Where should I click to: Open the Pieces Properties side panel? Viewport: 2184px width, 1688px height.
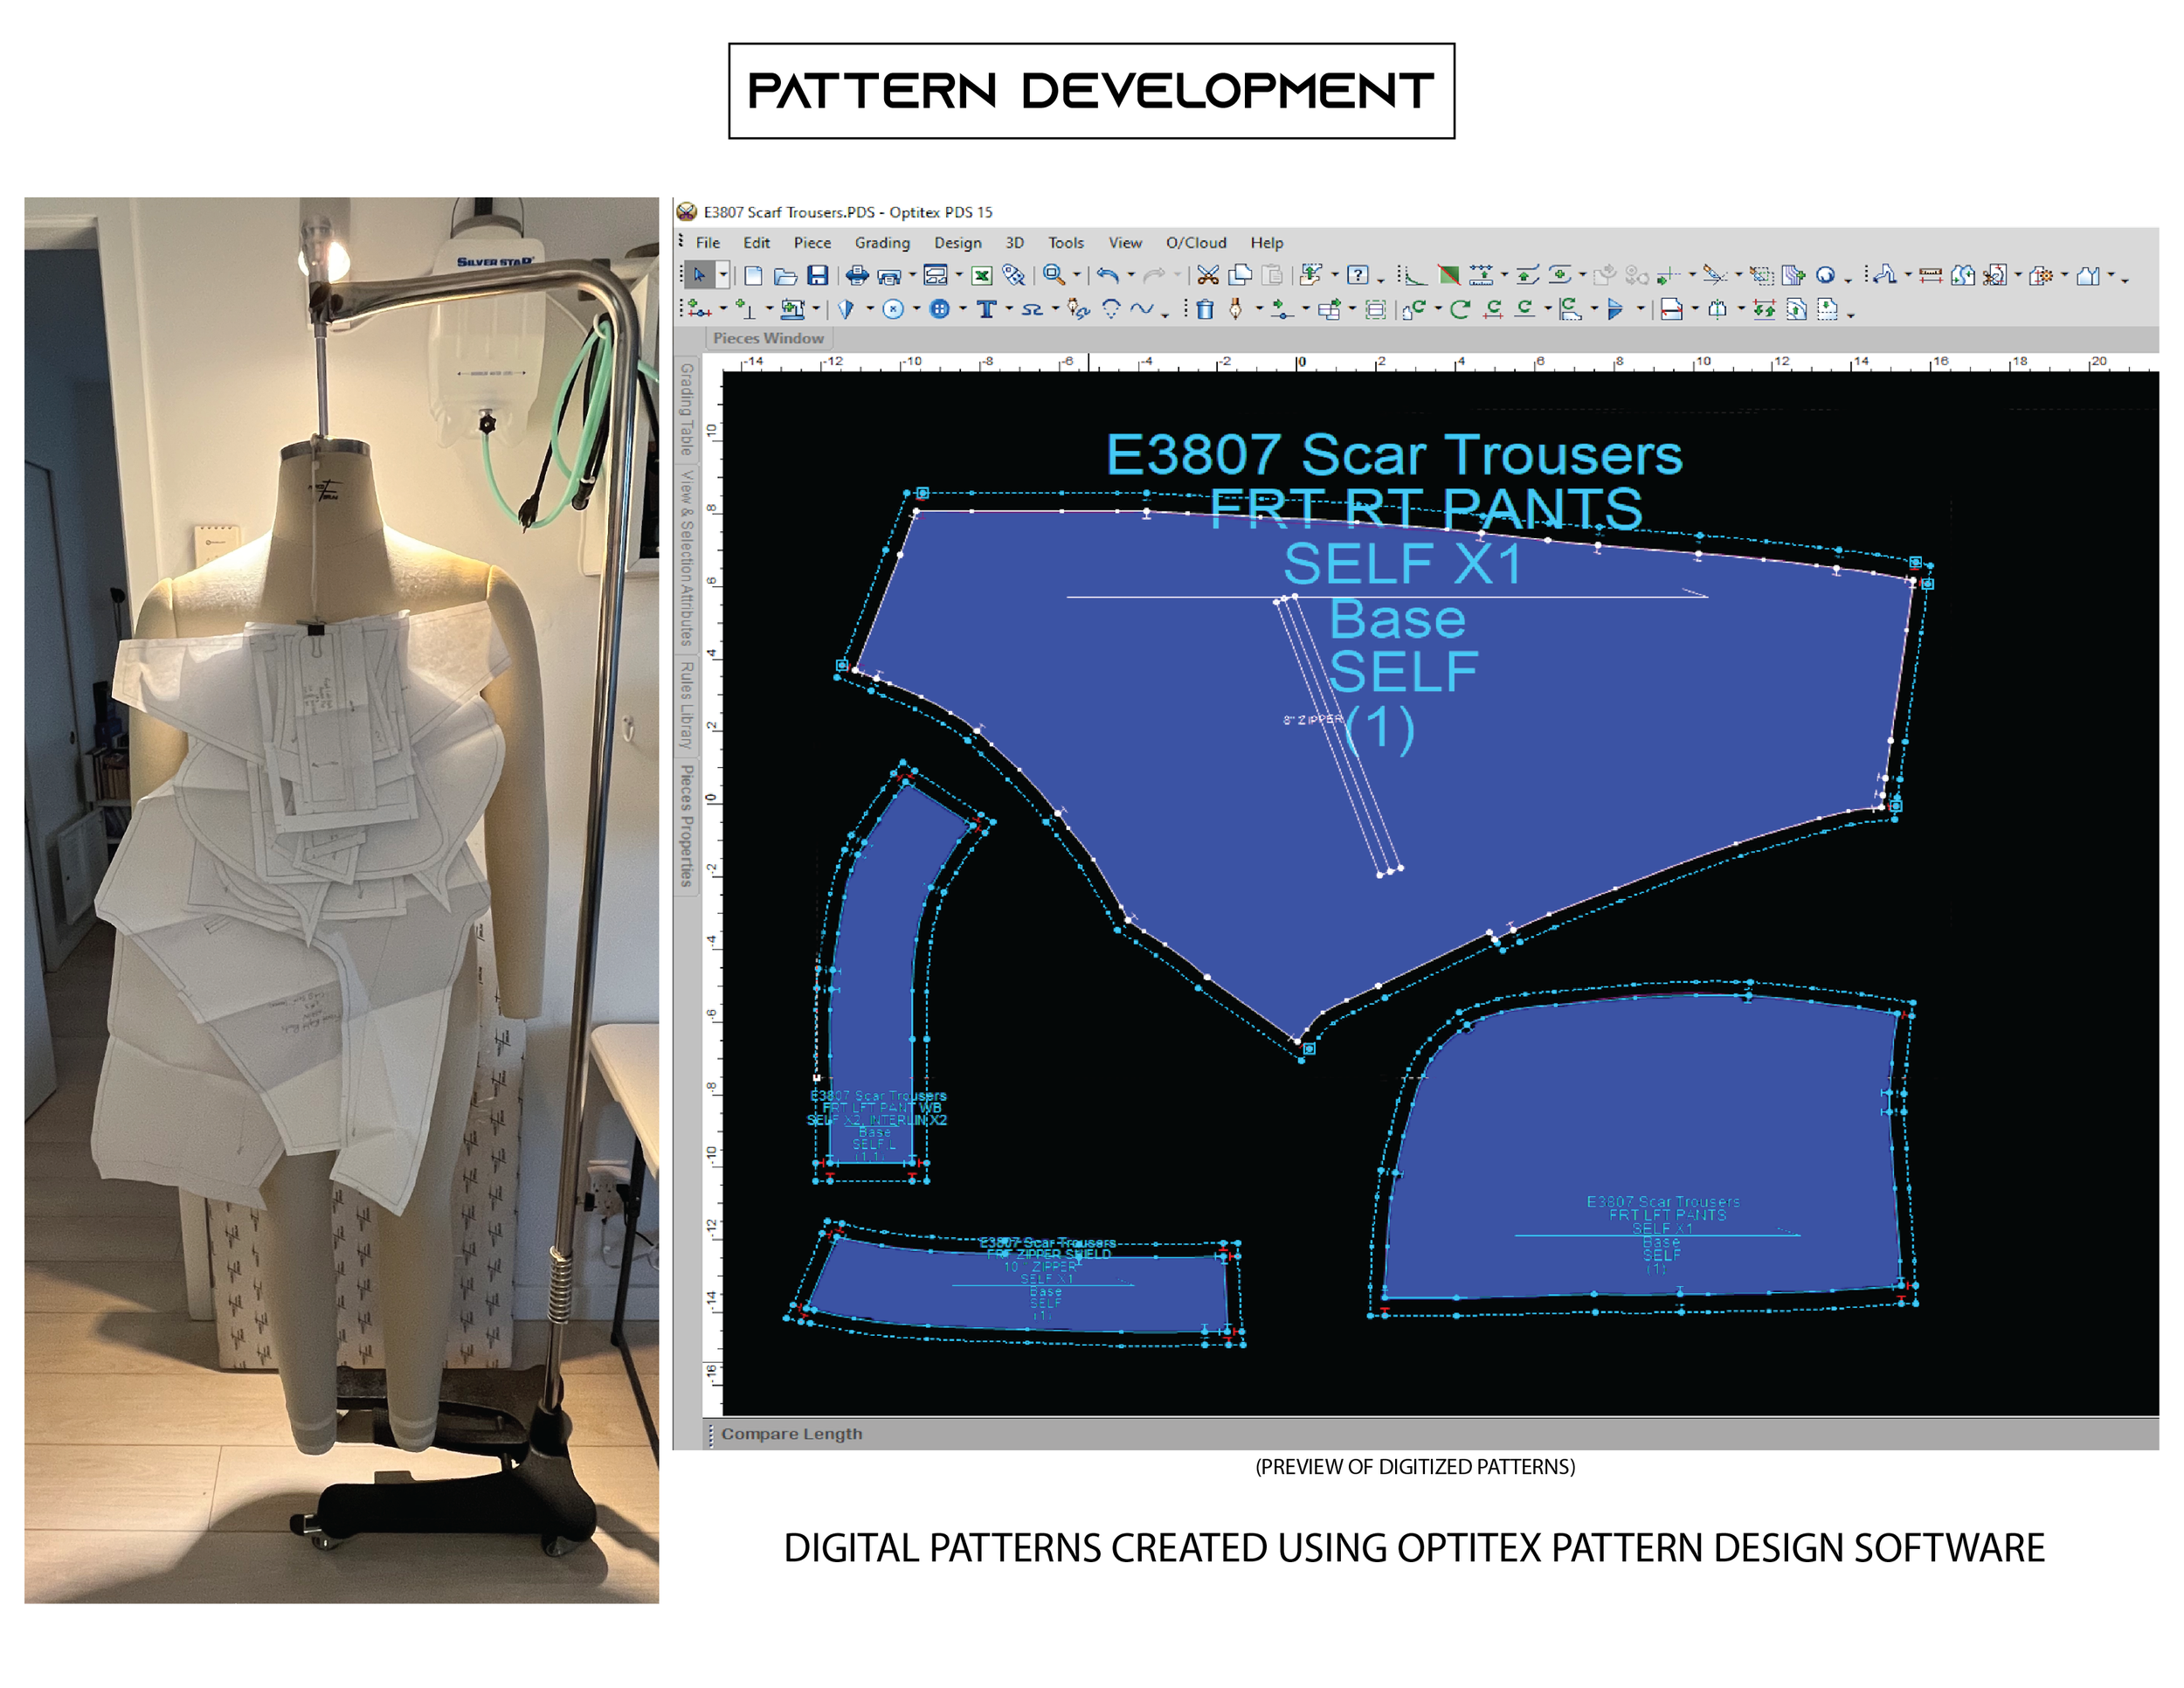tap(686, 824)
